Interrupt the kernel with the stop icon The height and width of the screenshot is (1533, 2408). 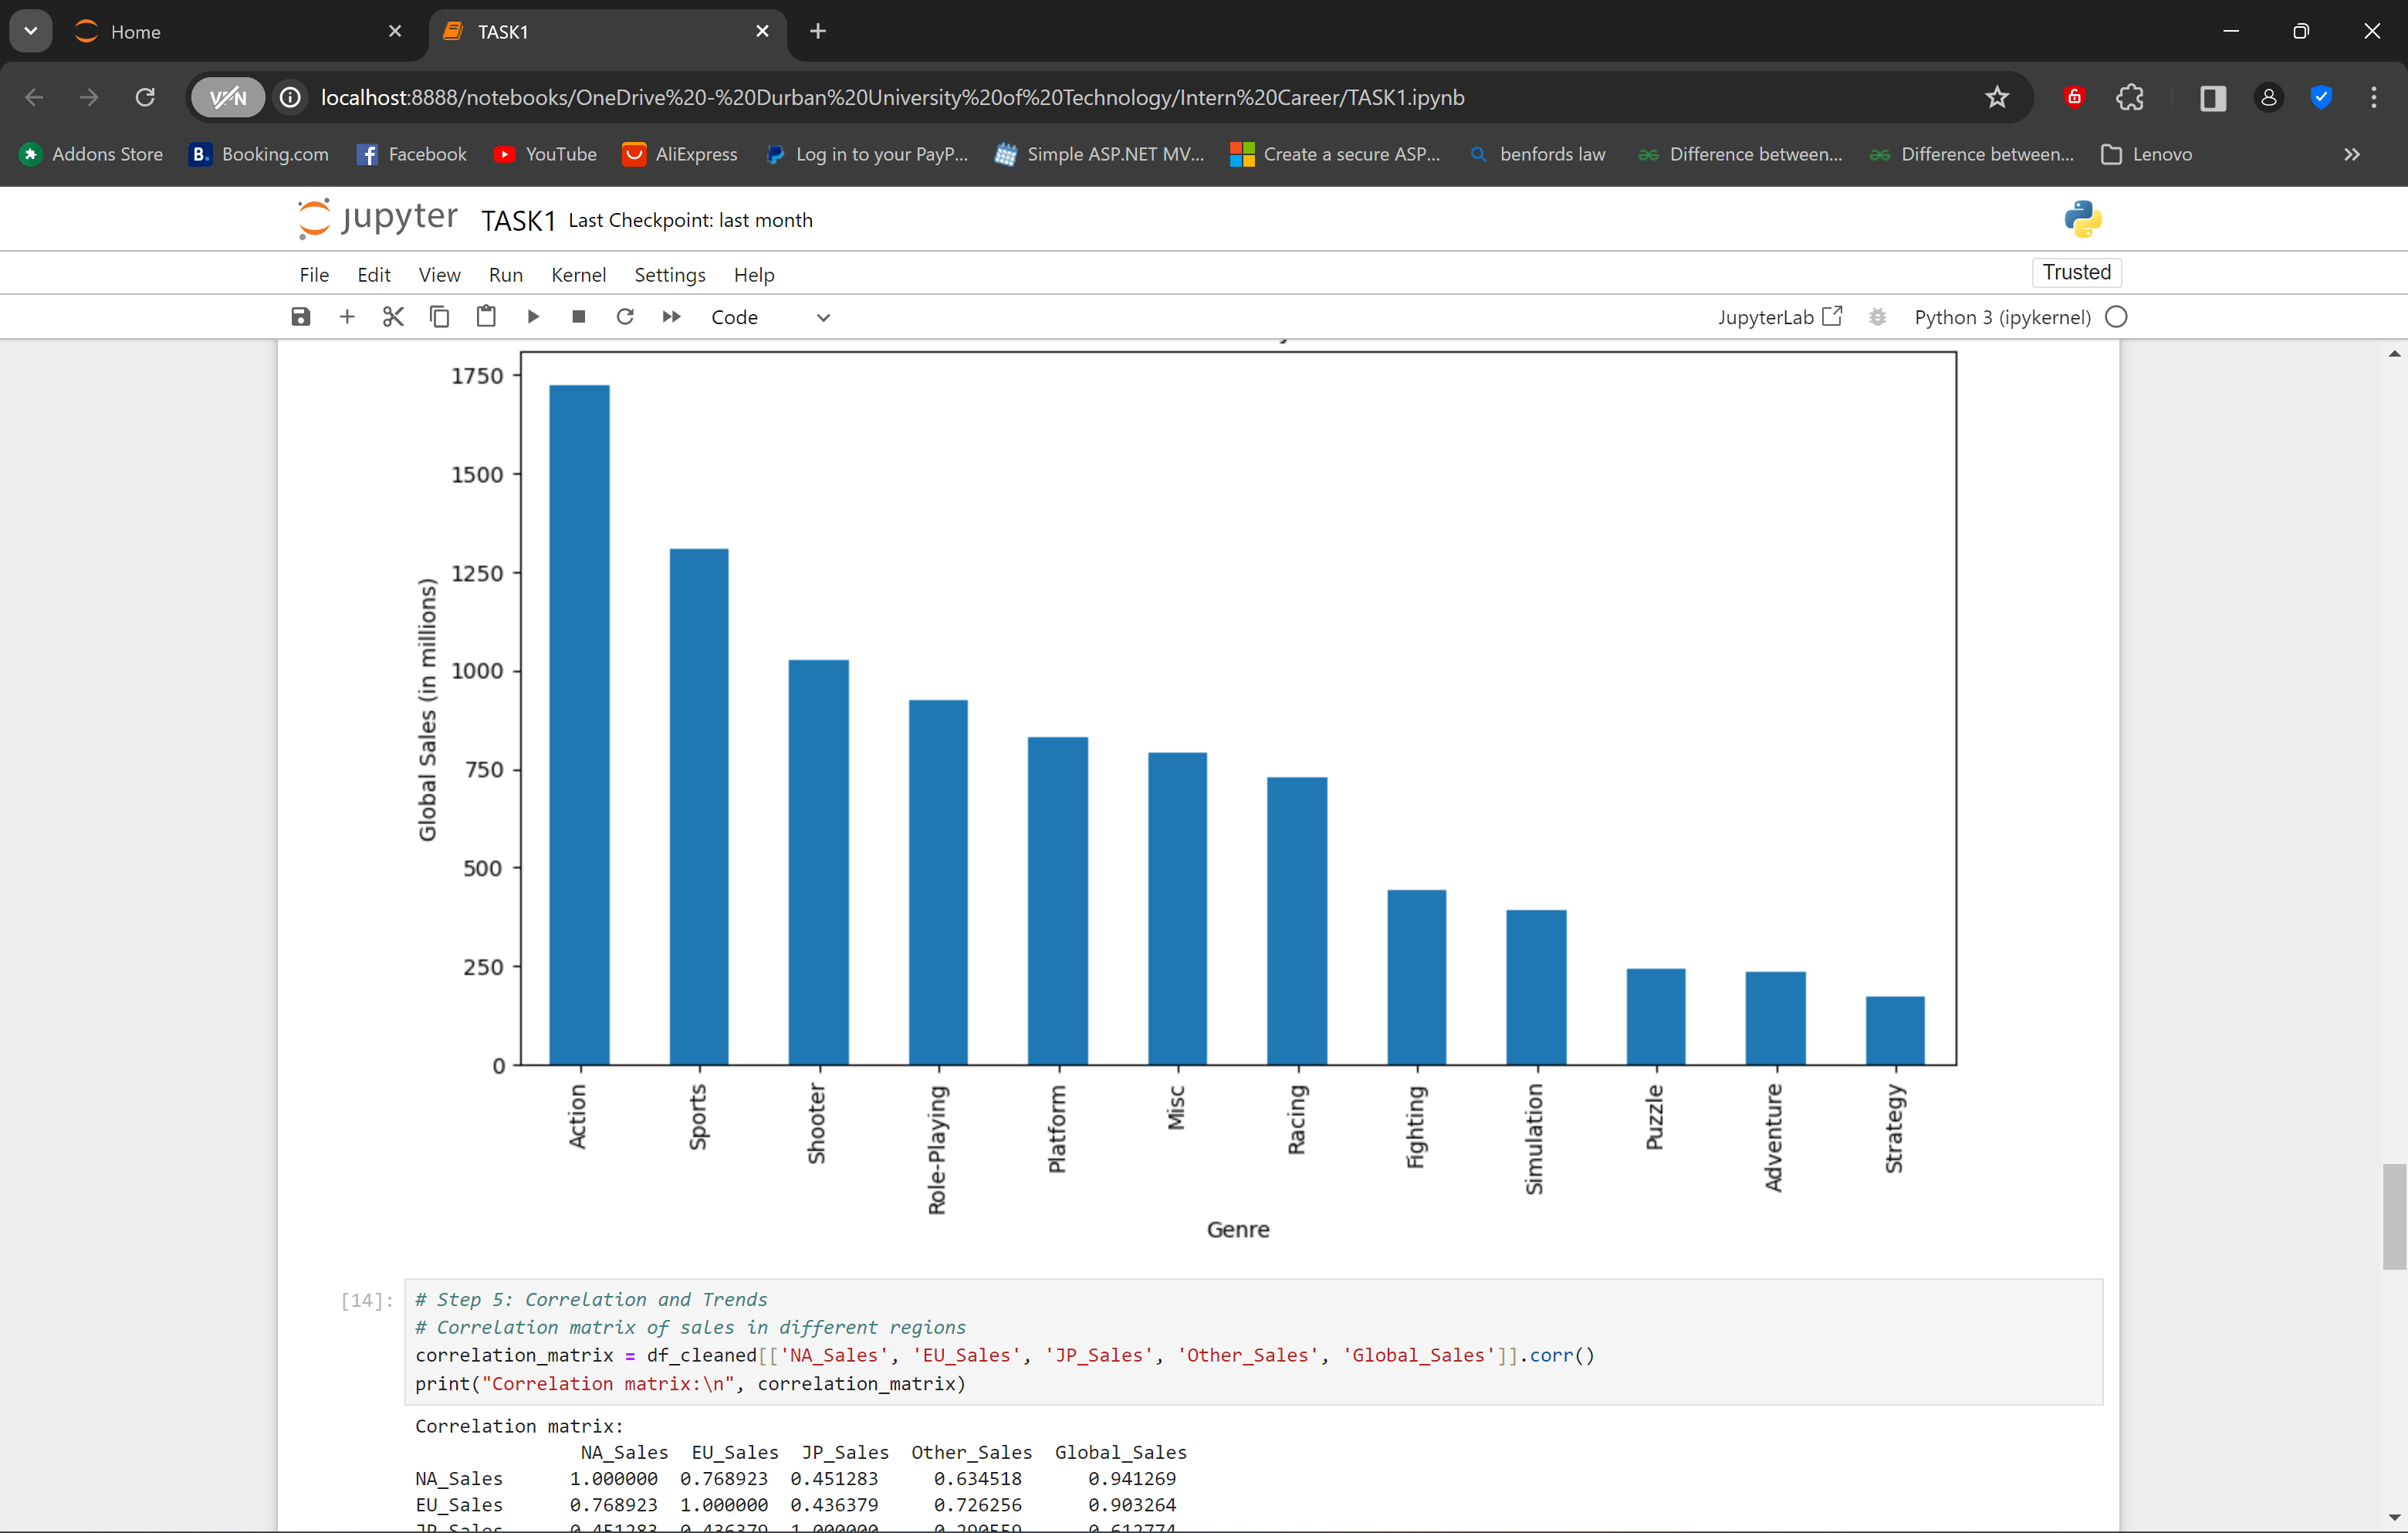[578, 317]
